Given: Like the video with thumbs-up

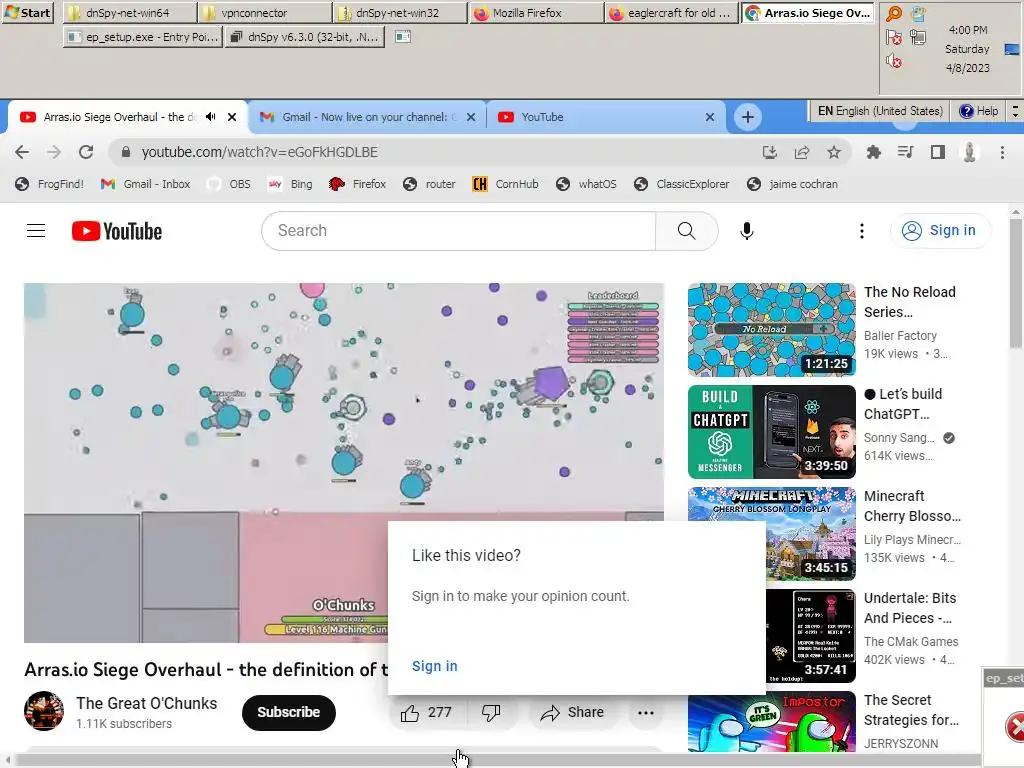Looking at the screenshot, I should (427, 712).
